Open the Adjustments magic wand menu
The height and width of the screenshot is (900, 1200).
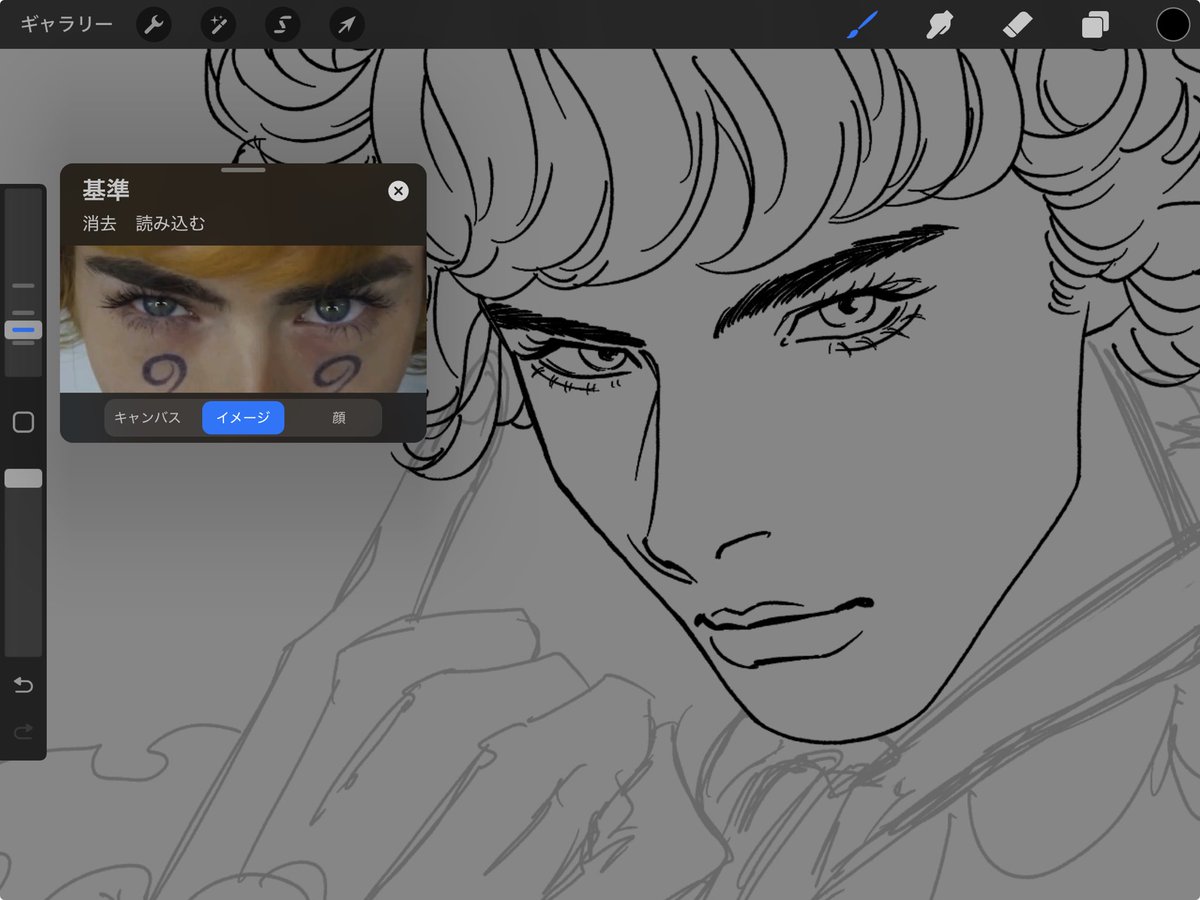[218, 25]
